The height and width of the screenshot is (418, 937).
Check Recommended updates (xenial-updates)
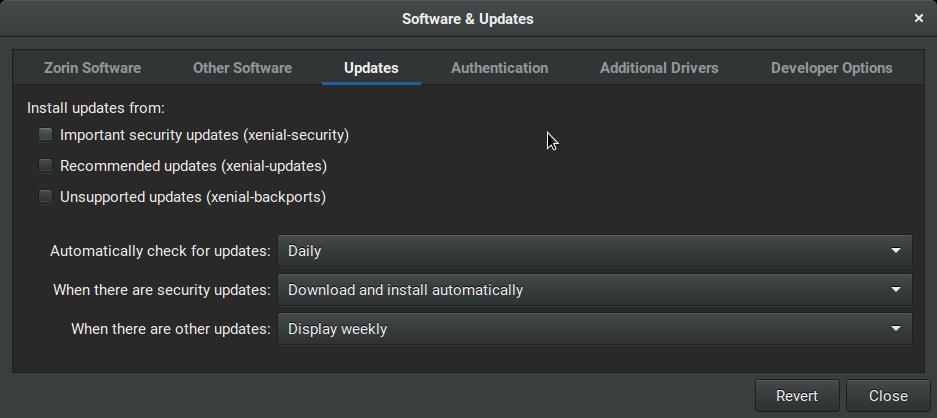click(45, 166)
